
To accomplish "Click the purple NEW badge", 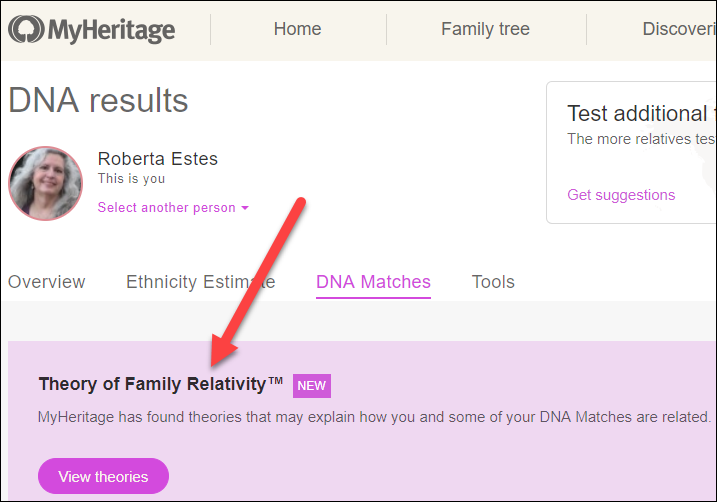I will [312, 386].
